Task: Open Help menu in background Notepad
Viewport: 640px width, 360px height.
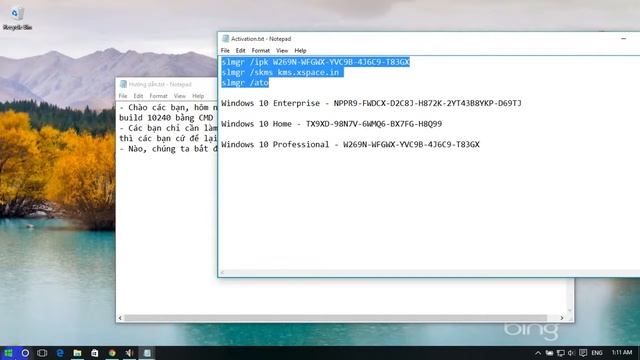Action: pos(198,96)
